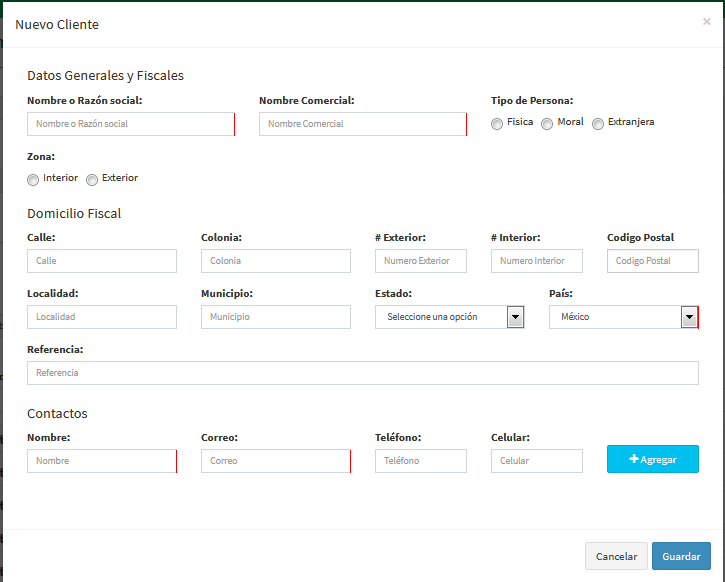
Task: Focus the Referencia text field
Action: (363, 373)
